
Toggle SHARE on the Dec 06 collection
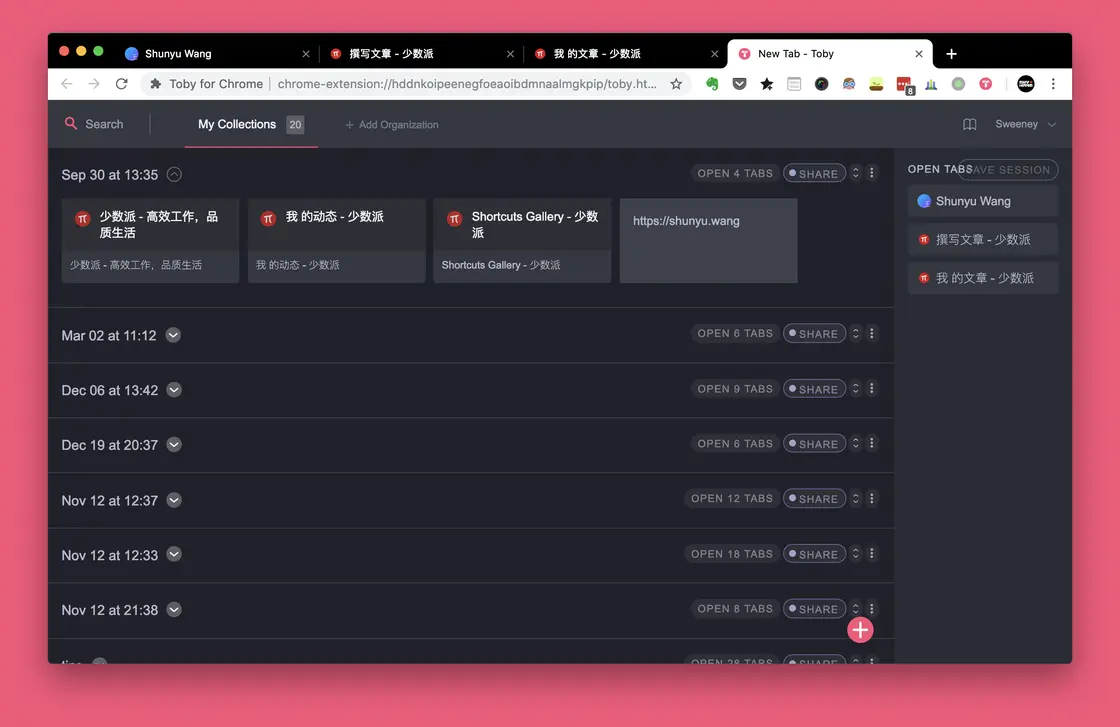pos(814,388)
